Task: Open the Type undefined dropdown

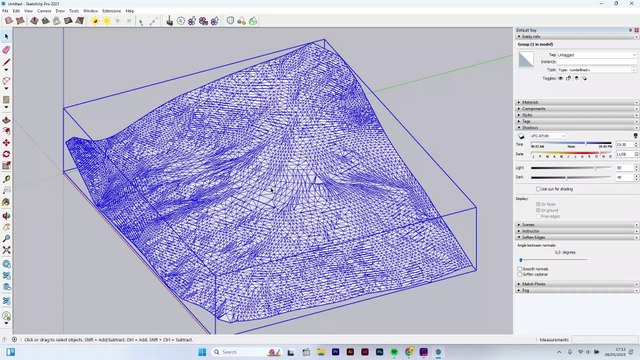Action: [x=597, y=70]
